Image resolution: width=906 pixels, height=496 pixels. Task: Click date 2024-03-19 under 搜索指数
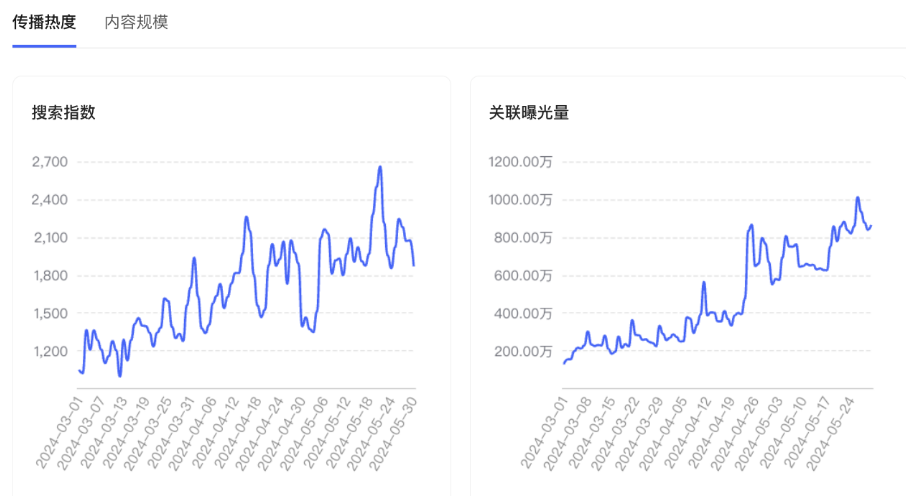pos(125,432)
